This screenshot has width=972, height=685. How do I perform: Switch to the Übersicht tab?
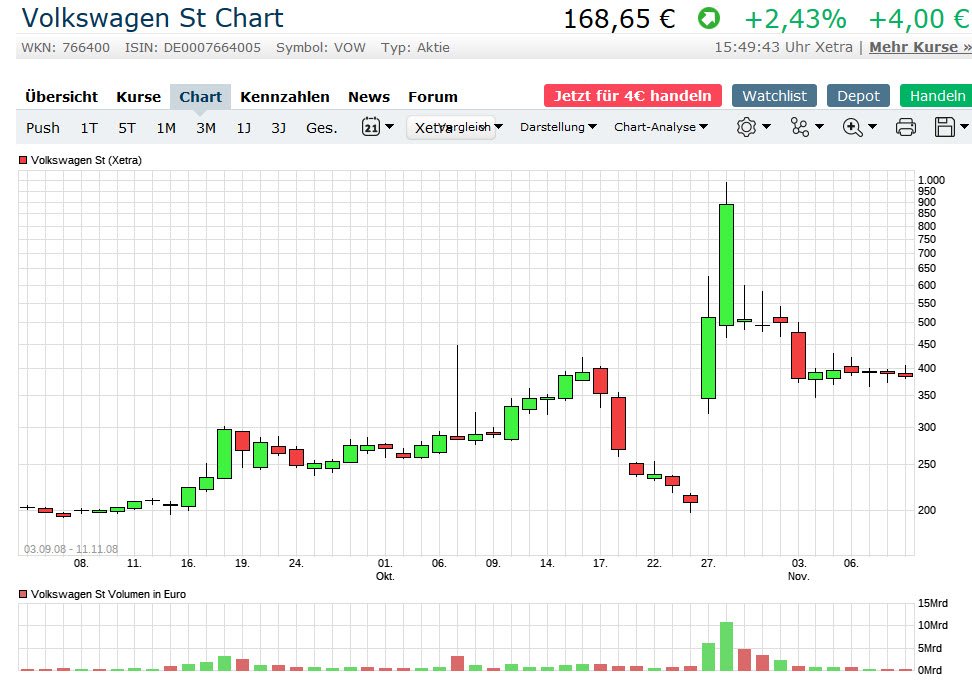(61, 97)
